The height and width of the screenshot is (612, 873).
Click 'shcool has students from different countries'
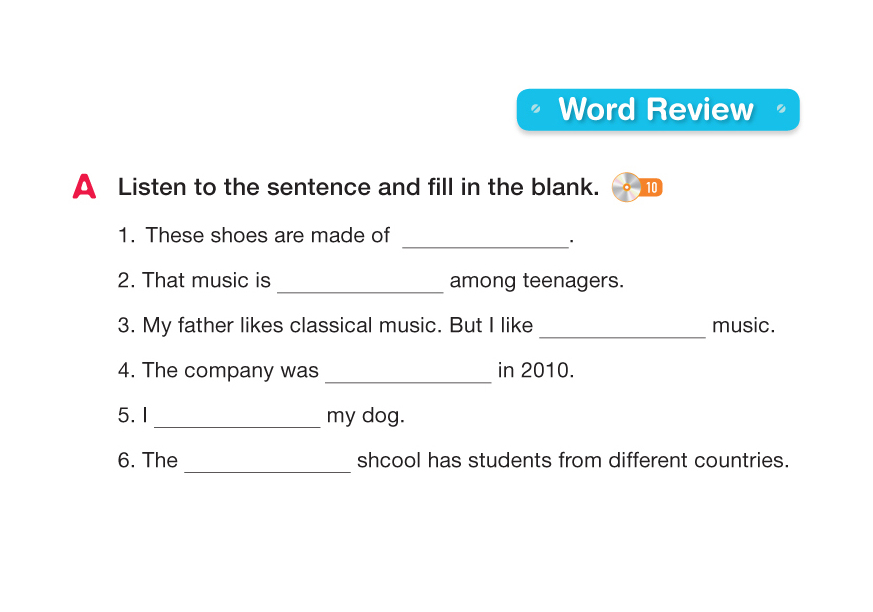(573, 461)
